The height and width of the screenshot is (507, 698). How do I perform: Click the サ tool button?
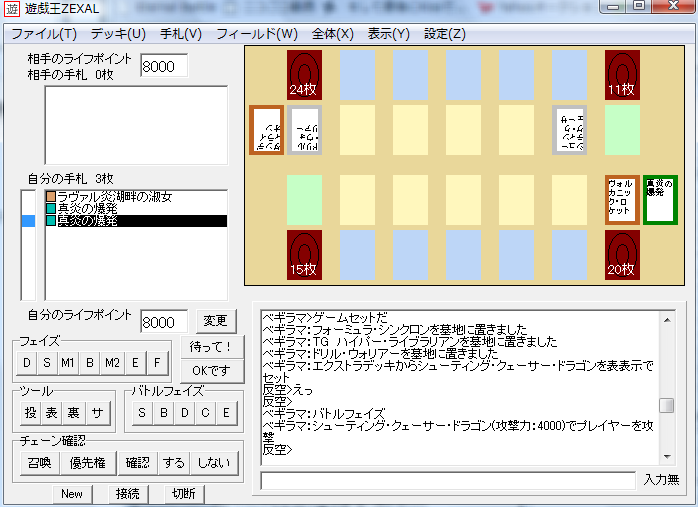(x=97, y=413)
